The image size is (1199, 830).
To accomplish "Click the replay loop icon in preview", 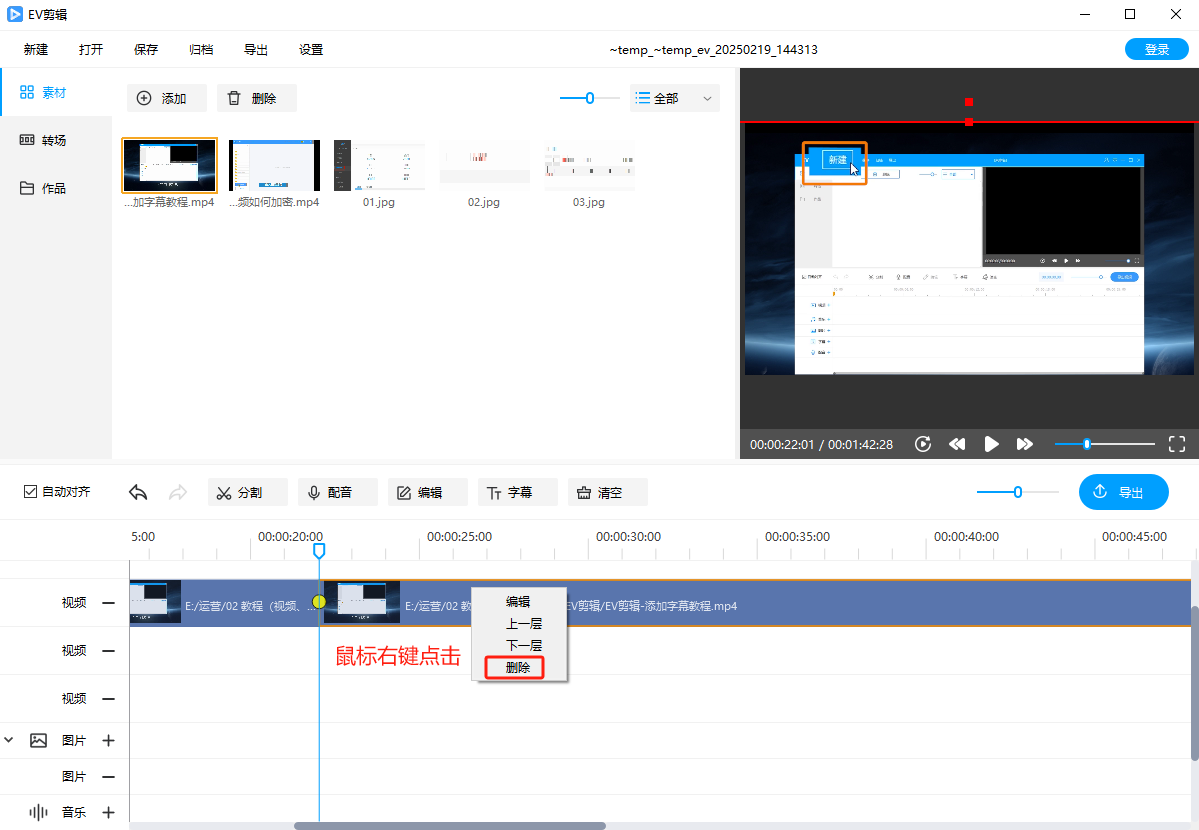I will tap(923, 444).
